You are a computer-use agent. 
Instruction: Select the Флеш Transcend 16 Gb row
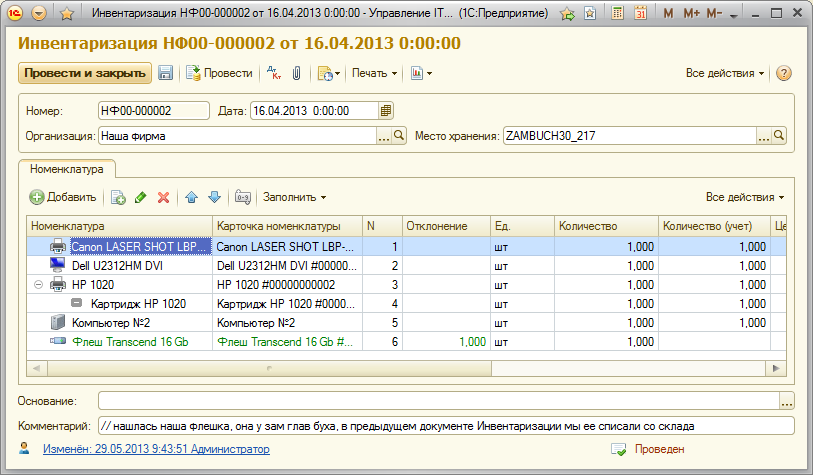tap(406, 342)
